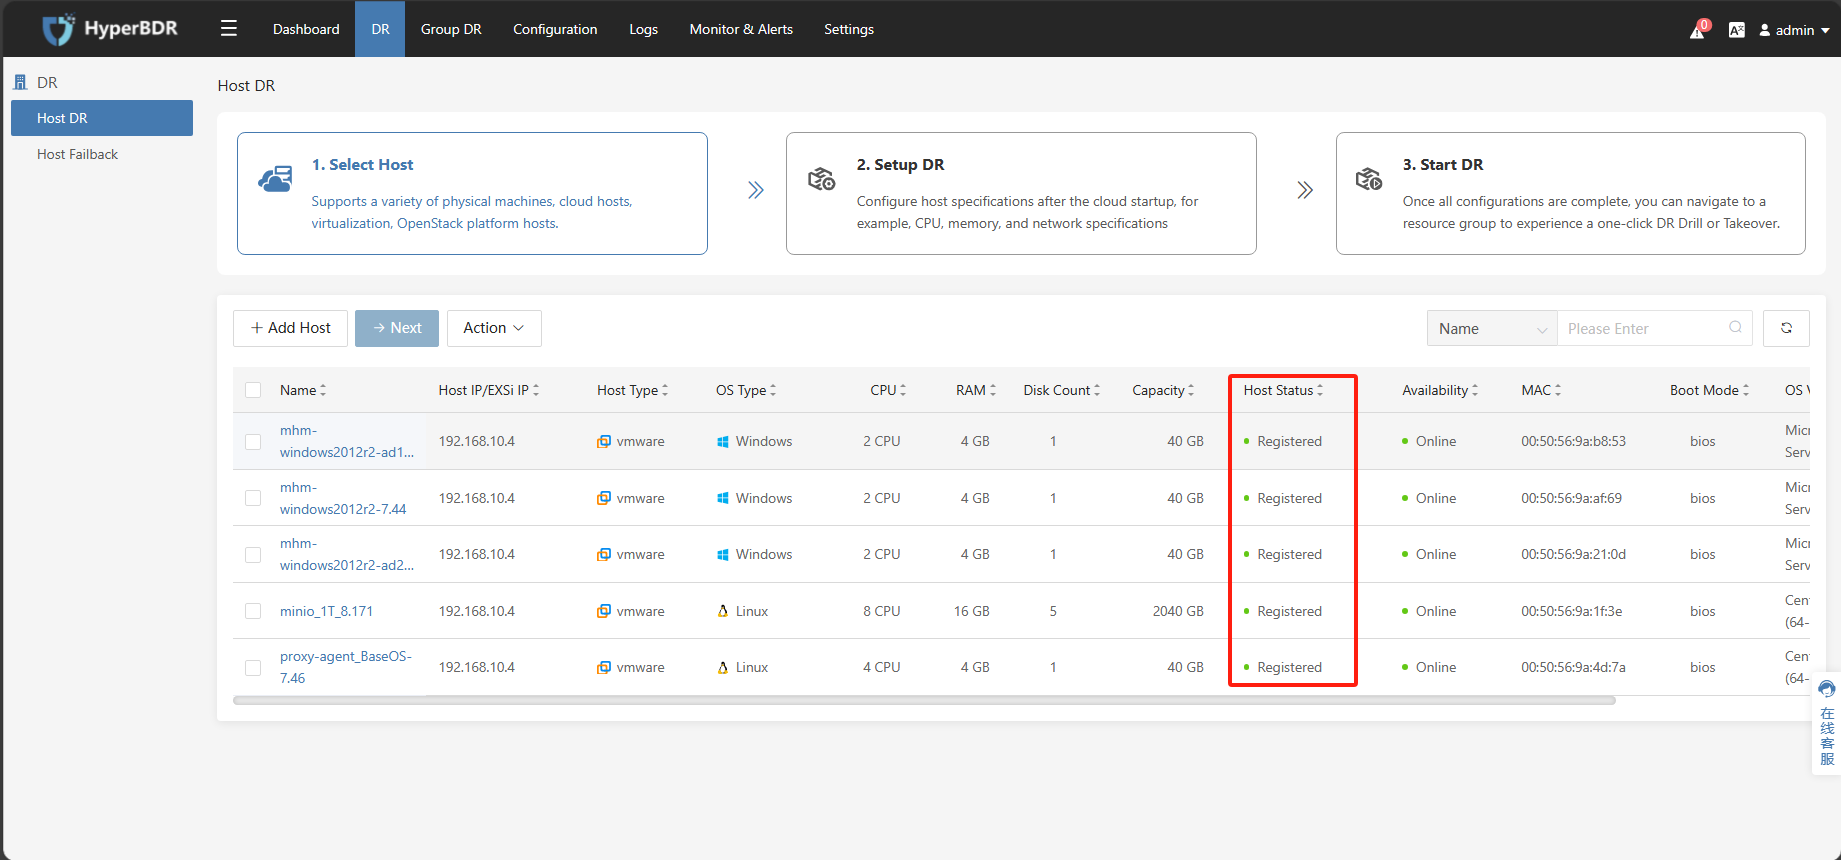Viewport: 1841px width, 860px height.
Task: Expand the Action dropdown
Action: (494, 328)
